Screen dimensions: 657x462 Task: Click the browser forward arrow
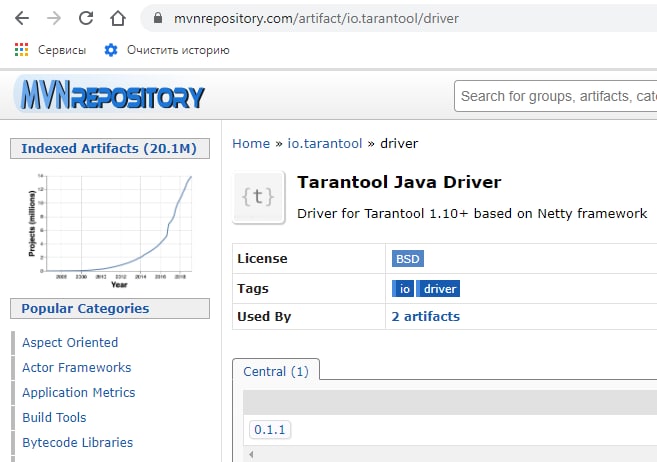coord(54,18)
